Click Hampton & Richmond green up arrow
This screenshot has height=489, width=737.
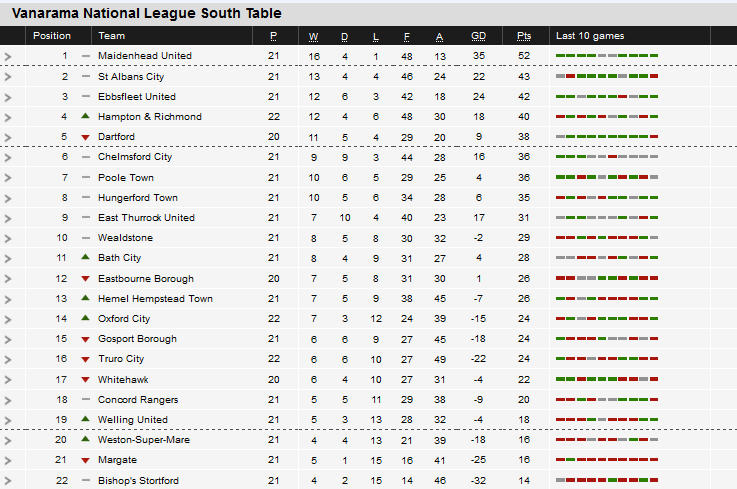[85, 116]
